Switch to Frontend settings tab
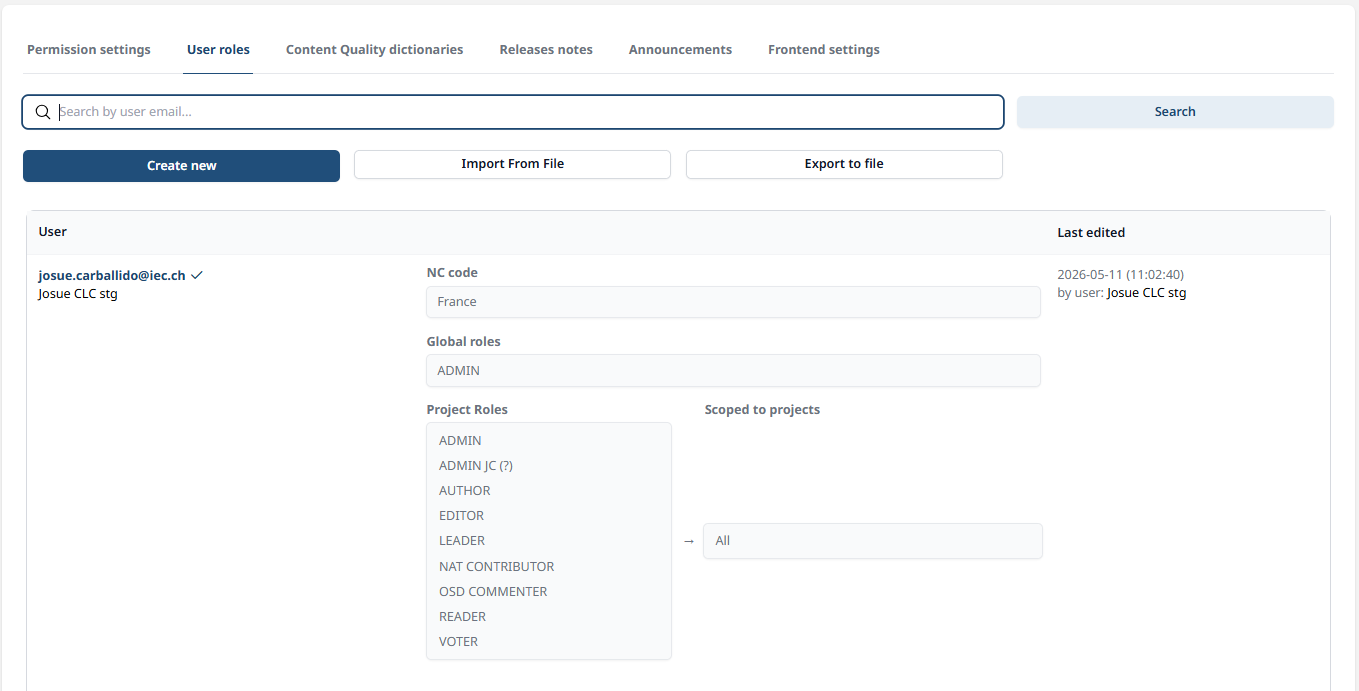This screenshot has width=1359, height=691. tap(824, 49)
